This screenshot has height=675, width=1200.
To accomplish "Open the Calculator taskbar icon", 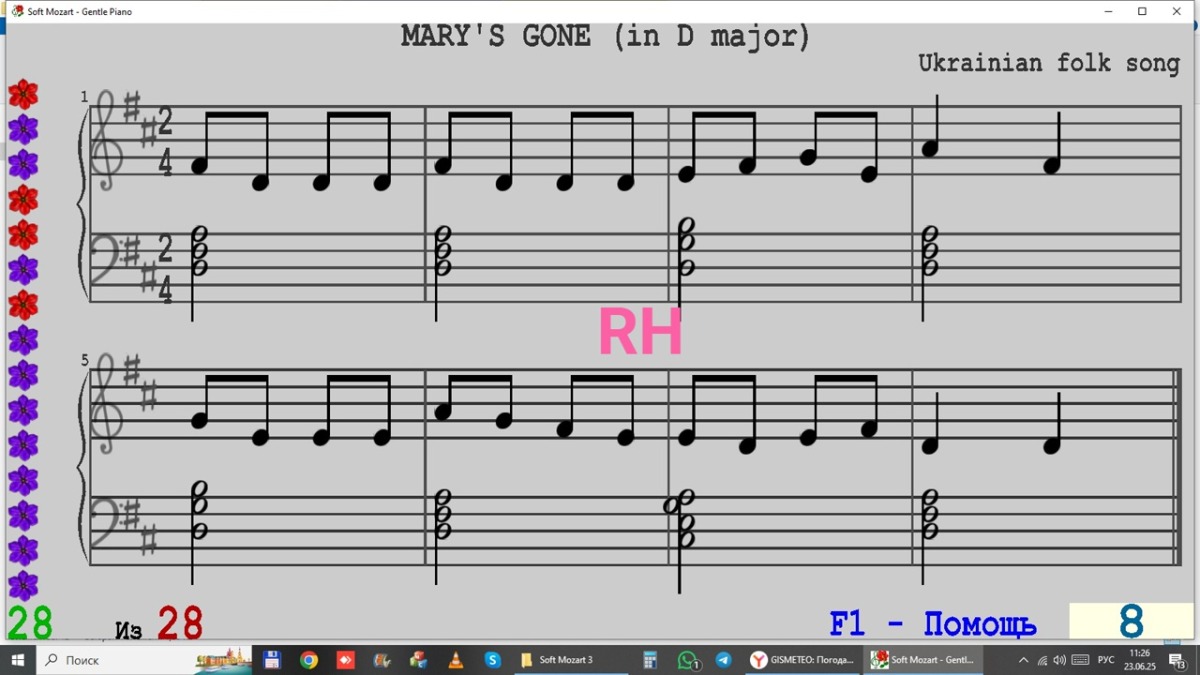I will 650,660.
